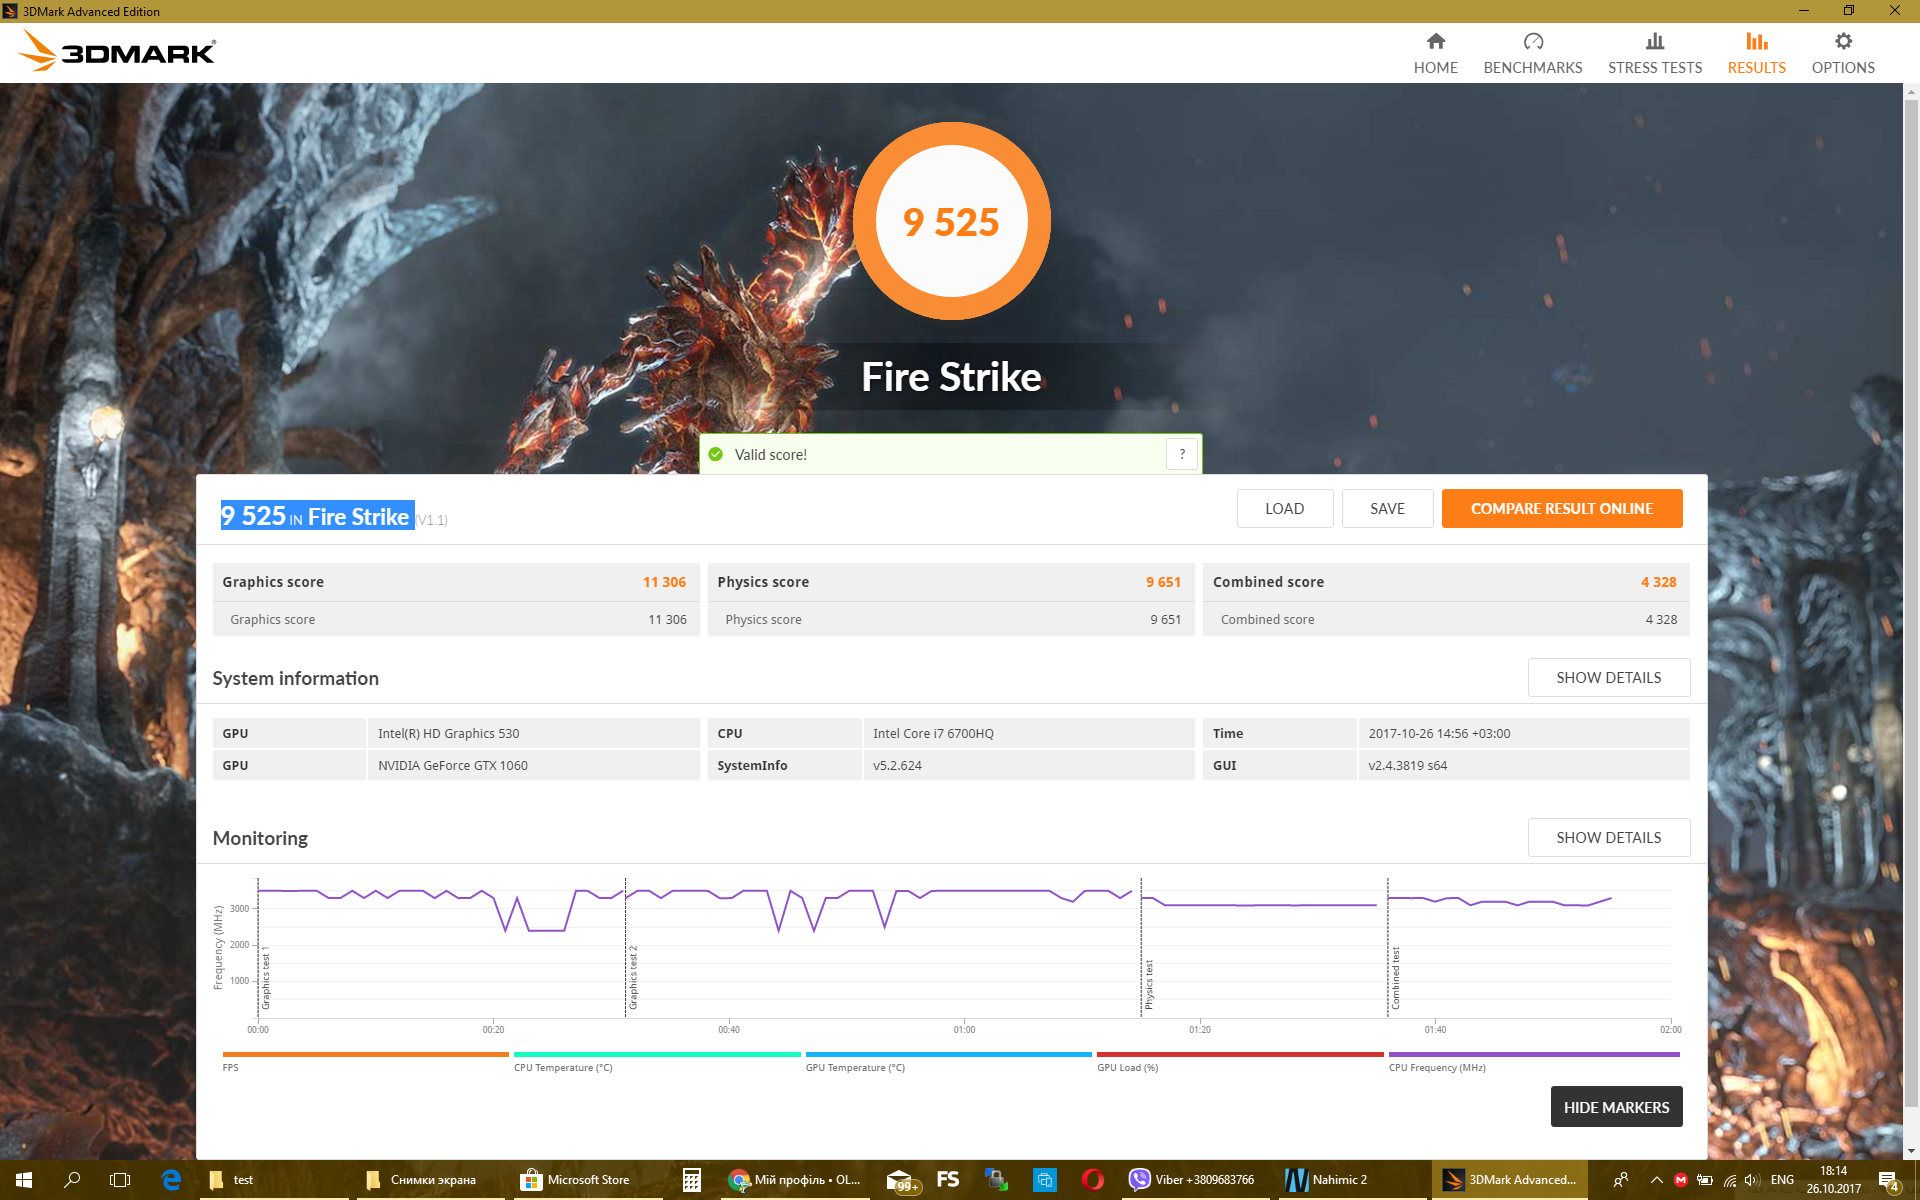This screenshot has height=1200, width=1920.
Task: Switch to the Viber taskbar window
Action: pyautogui.click(x=1195, y=1180)
